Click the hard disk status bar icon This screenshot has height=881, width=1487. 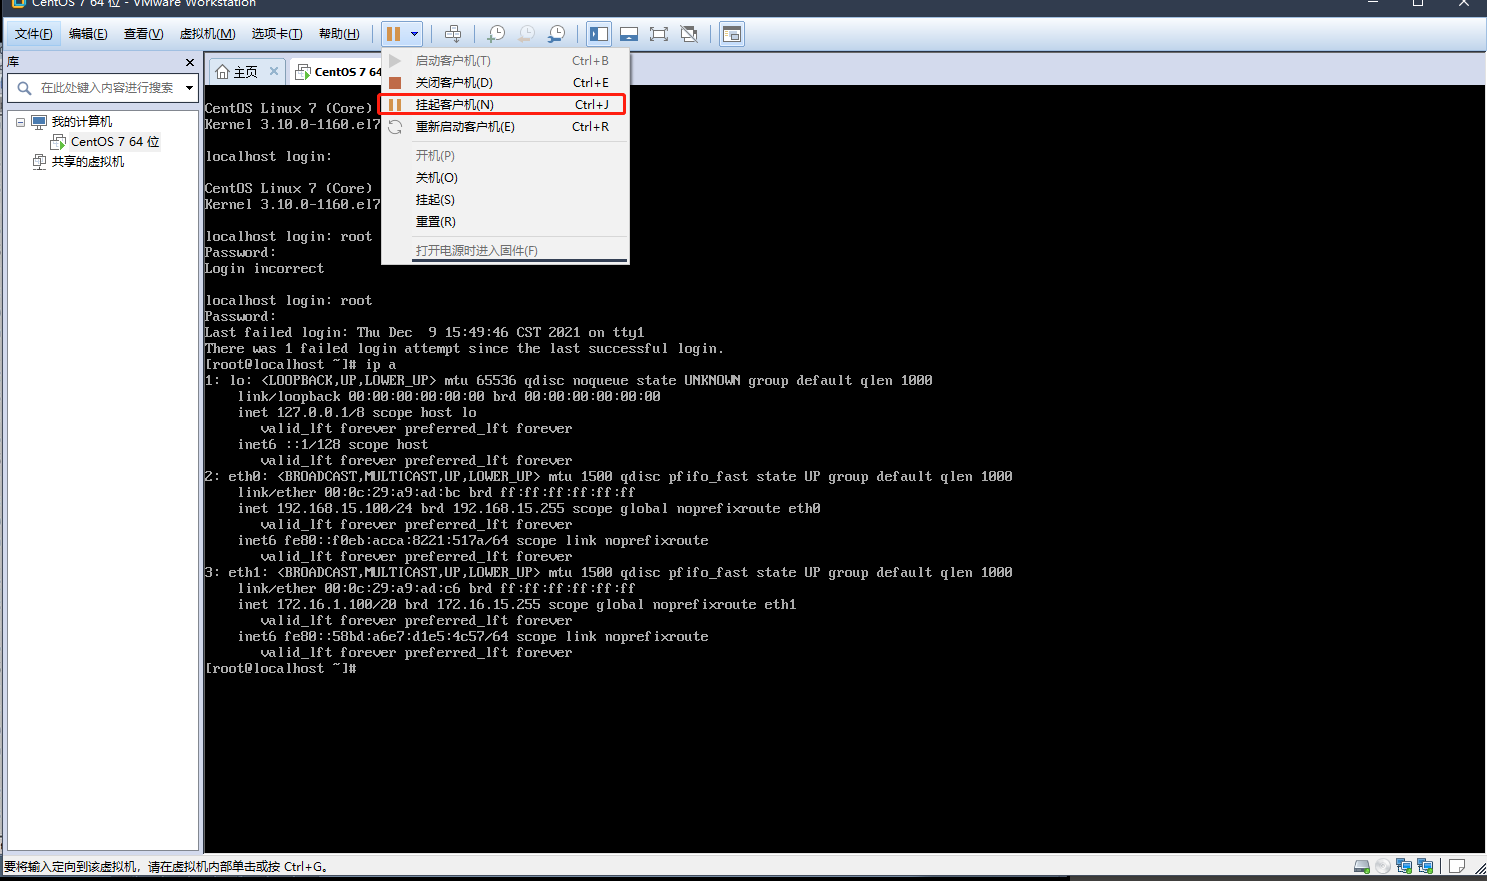(1361, 866)
